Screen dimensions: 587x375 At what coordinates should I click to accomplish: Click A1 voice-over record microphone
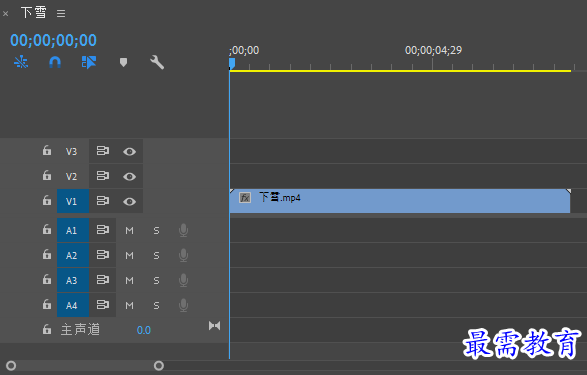tap(183, 230)
